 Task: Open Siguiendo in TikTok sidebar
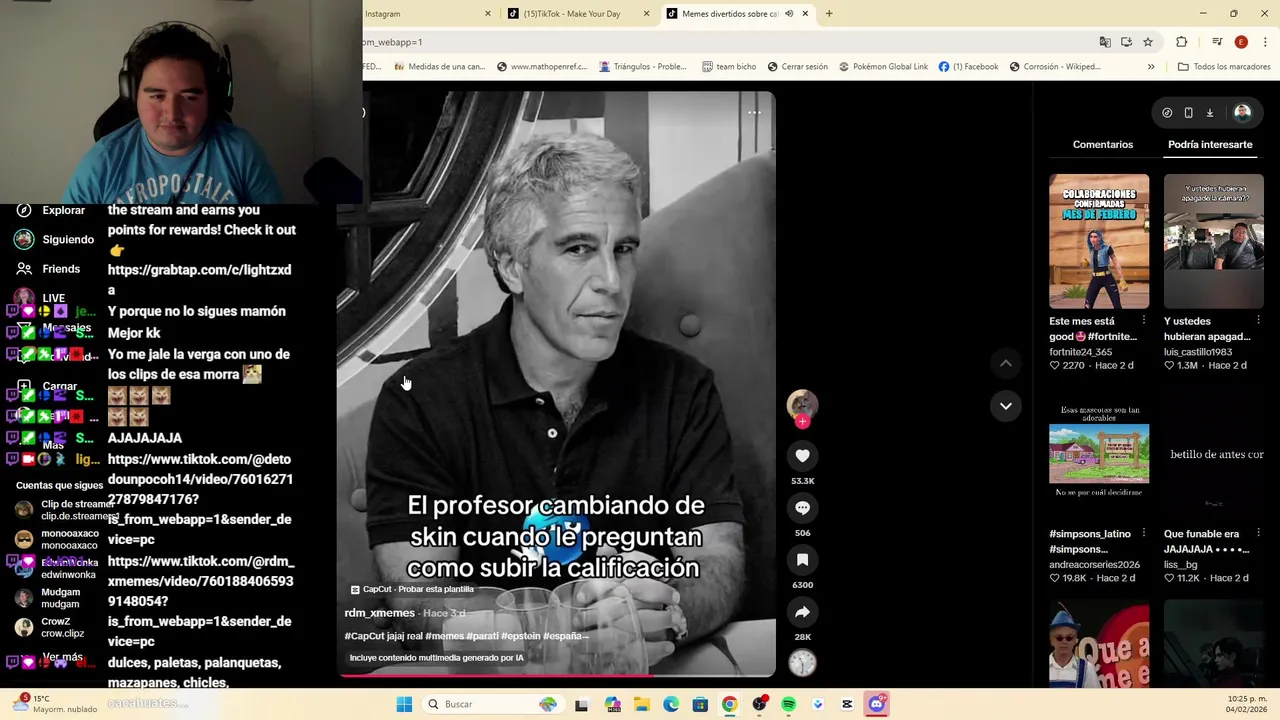point(54,239)
